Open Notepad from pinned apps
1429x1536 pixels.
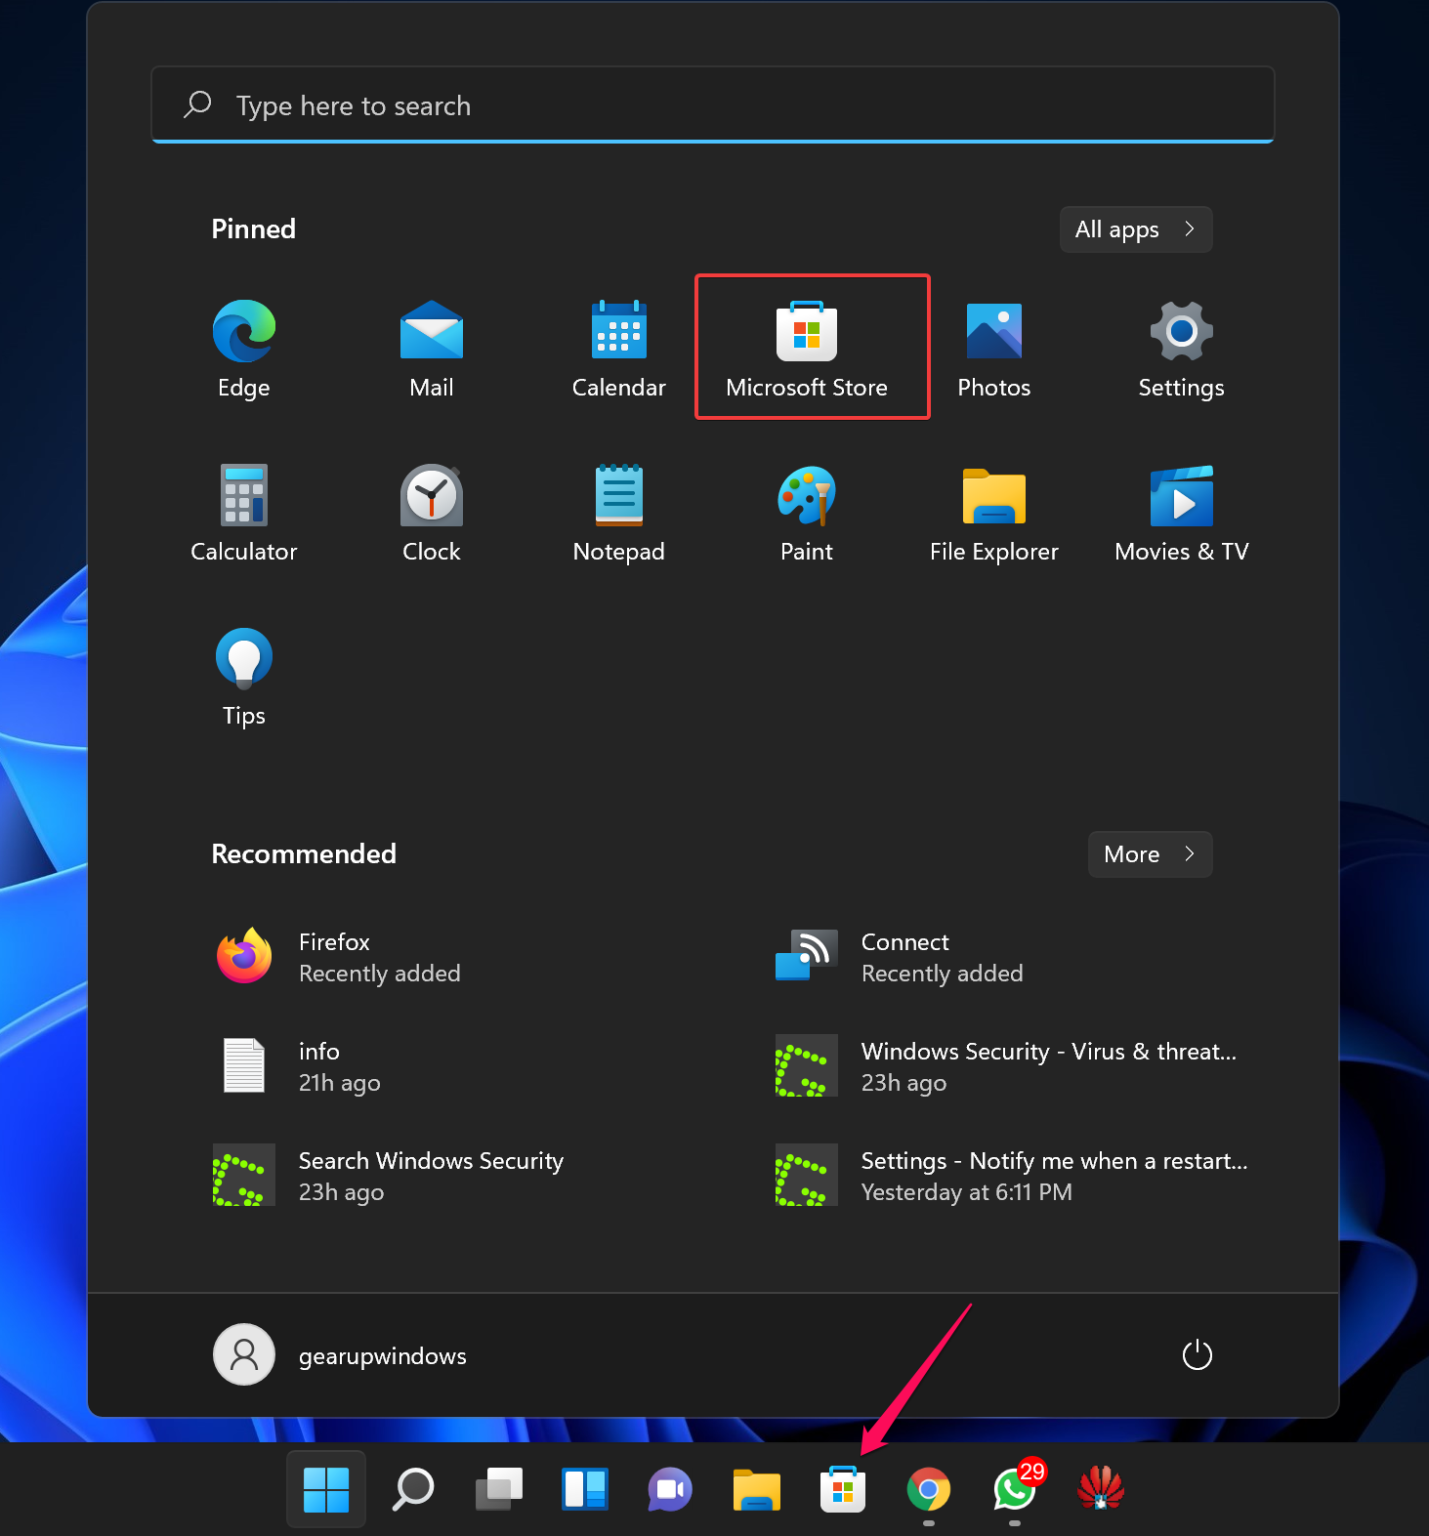point(619,512)
